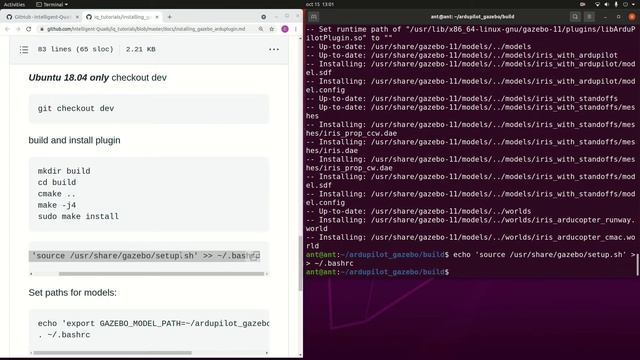Image resolution: width=640 pixels, height=360 pixels.
Task: Click the '. ~/.bashrc' code line
Action: point(64,335)
